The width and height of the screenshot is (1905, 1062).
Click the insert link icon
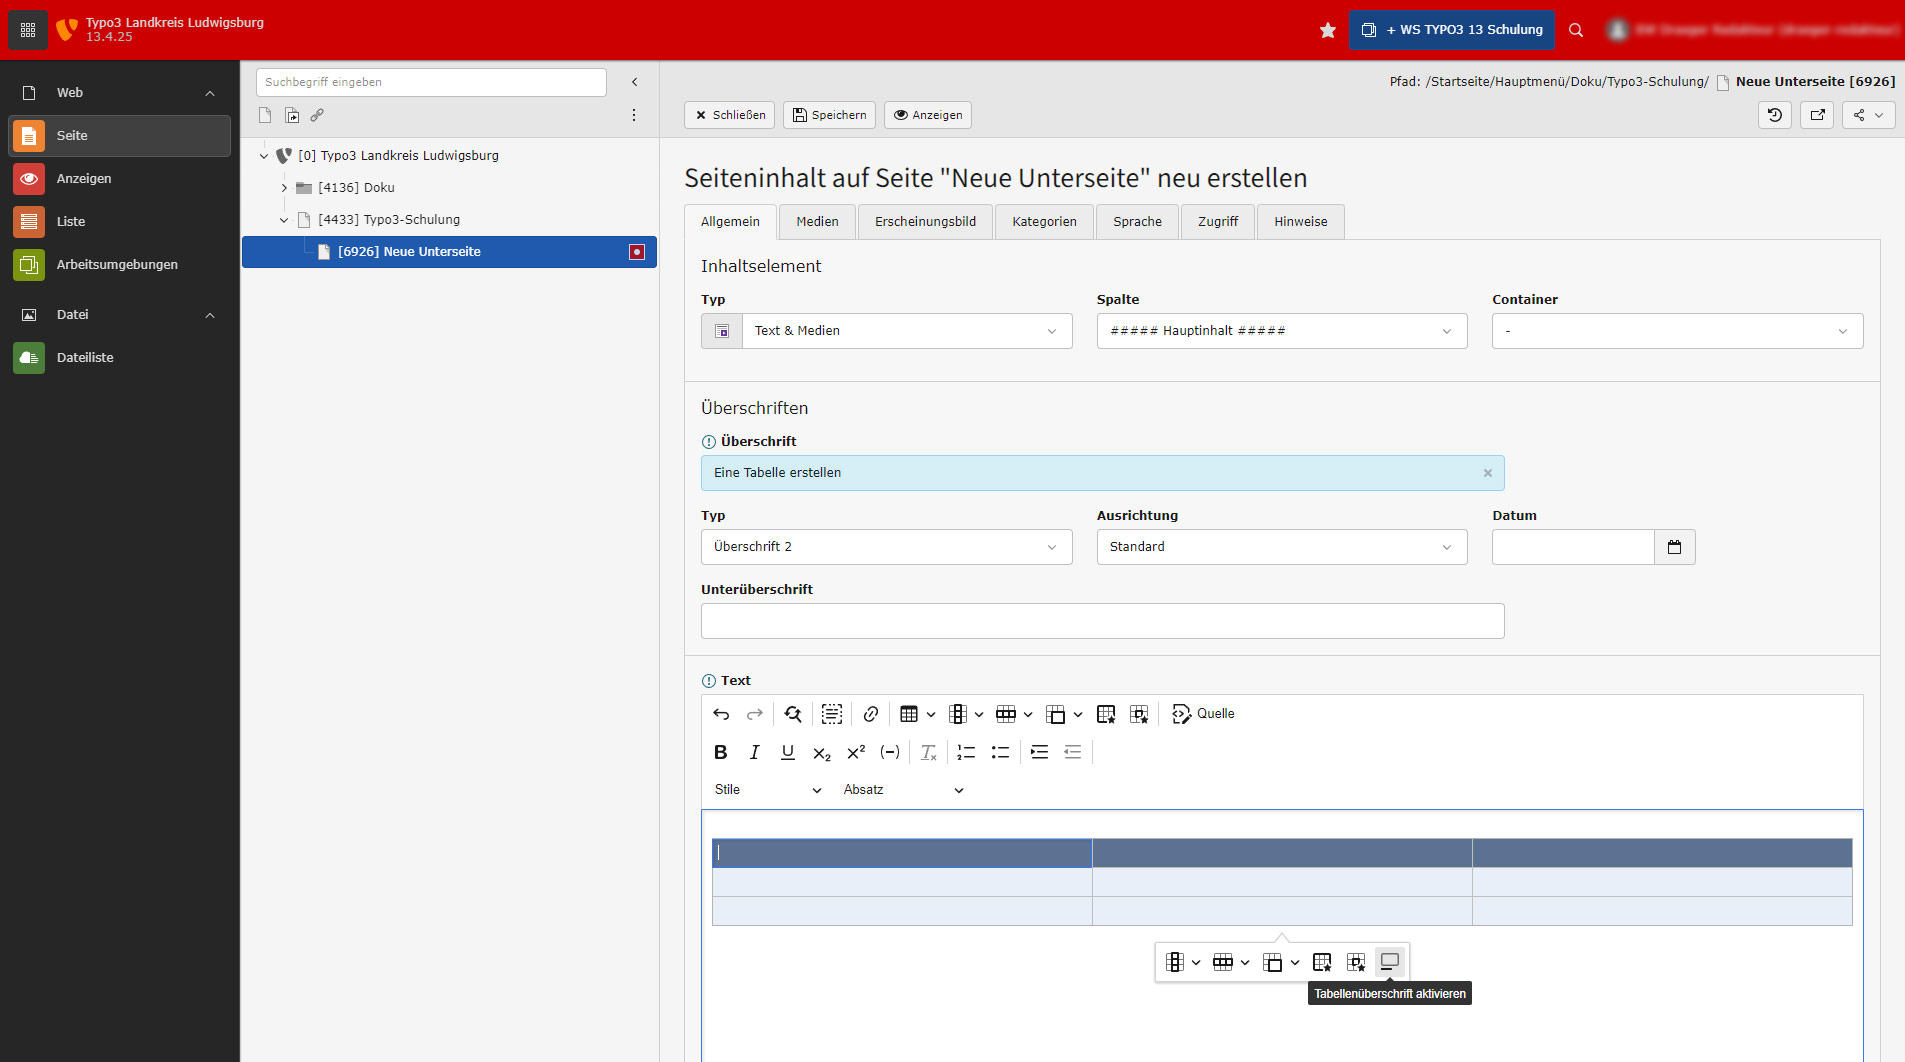pyautogui.click(x=870, y=714)
